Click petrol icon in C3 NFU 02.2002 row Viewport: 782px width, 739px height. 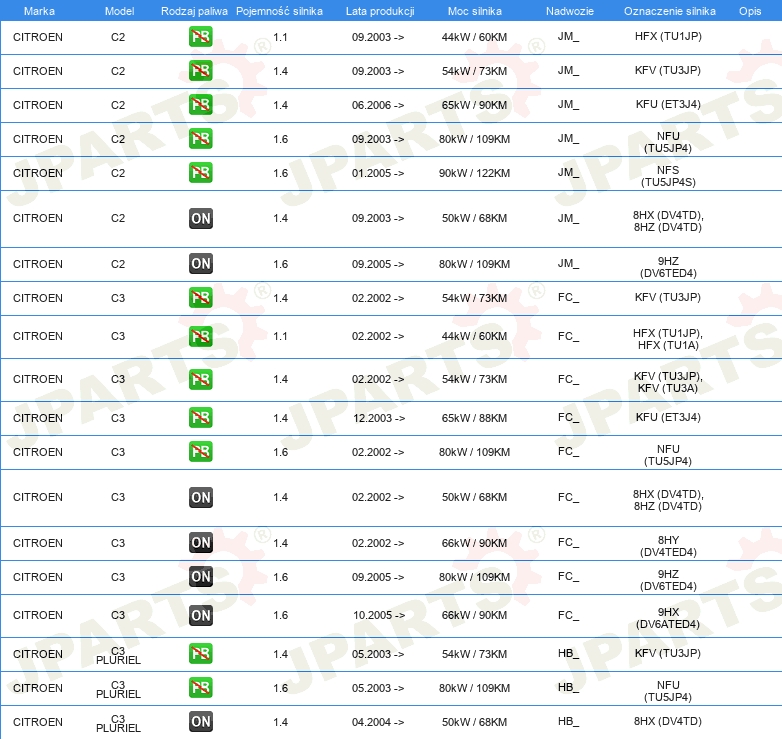tap(200, 452)
